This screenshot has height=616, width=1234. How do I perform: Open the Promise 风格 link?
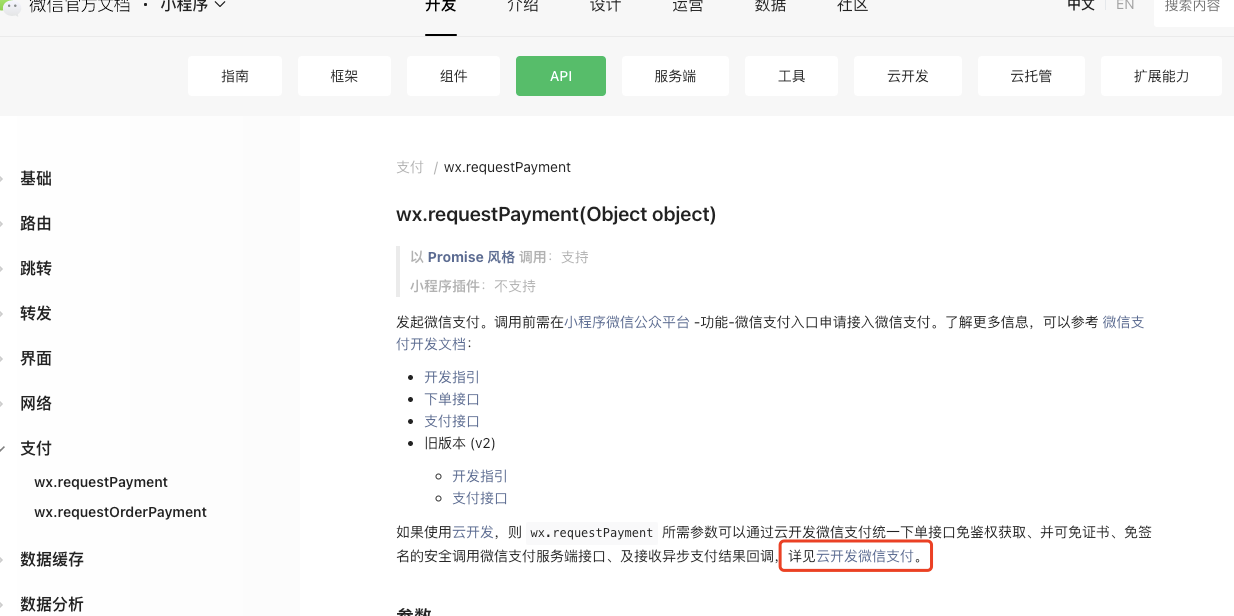(471, 257)
